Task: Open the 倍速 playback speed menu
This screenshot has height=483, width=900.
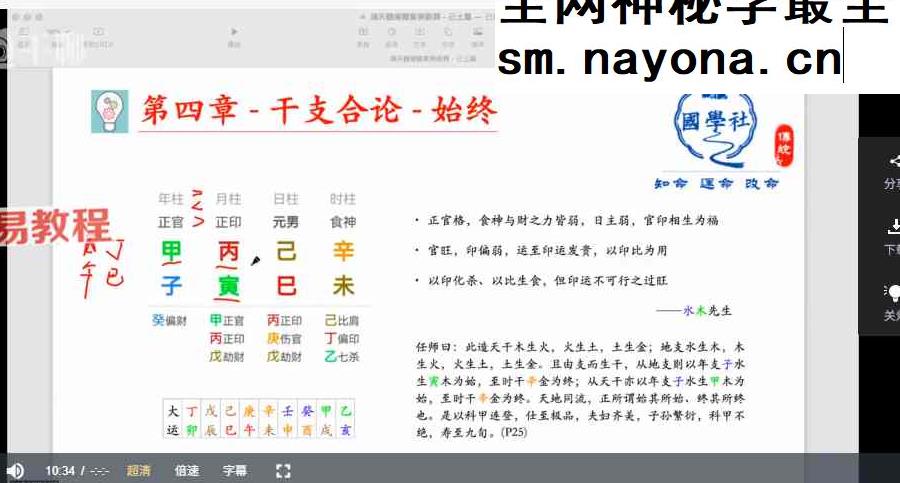Action: [x=187, y=471]
